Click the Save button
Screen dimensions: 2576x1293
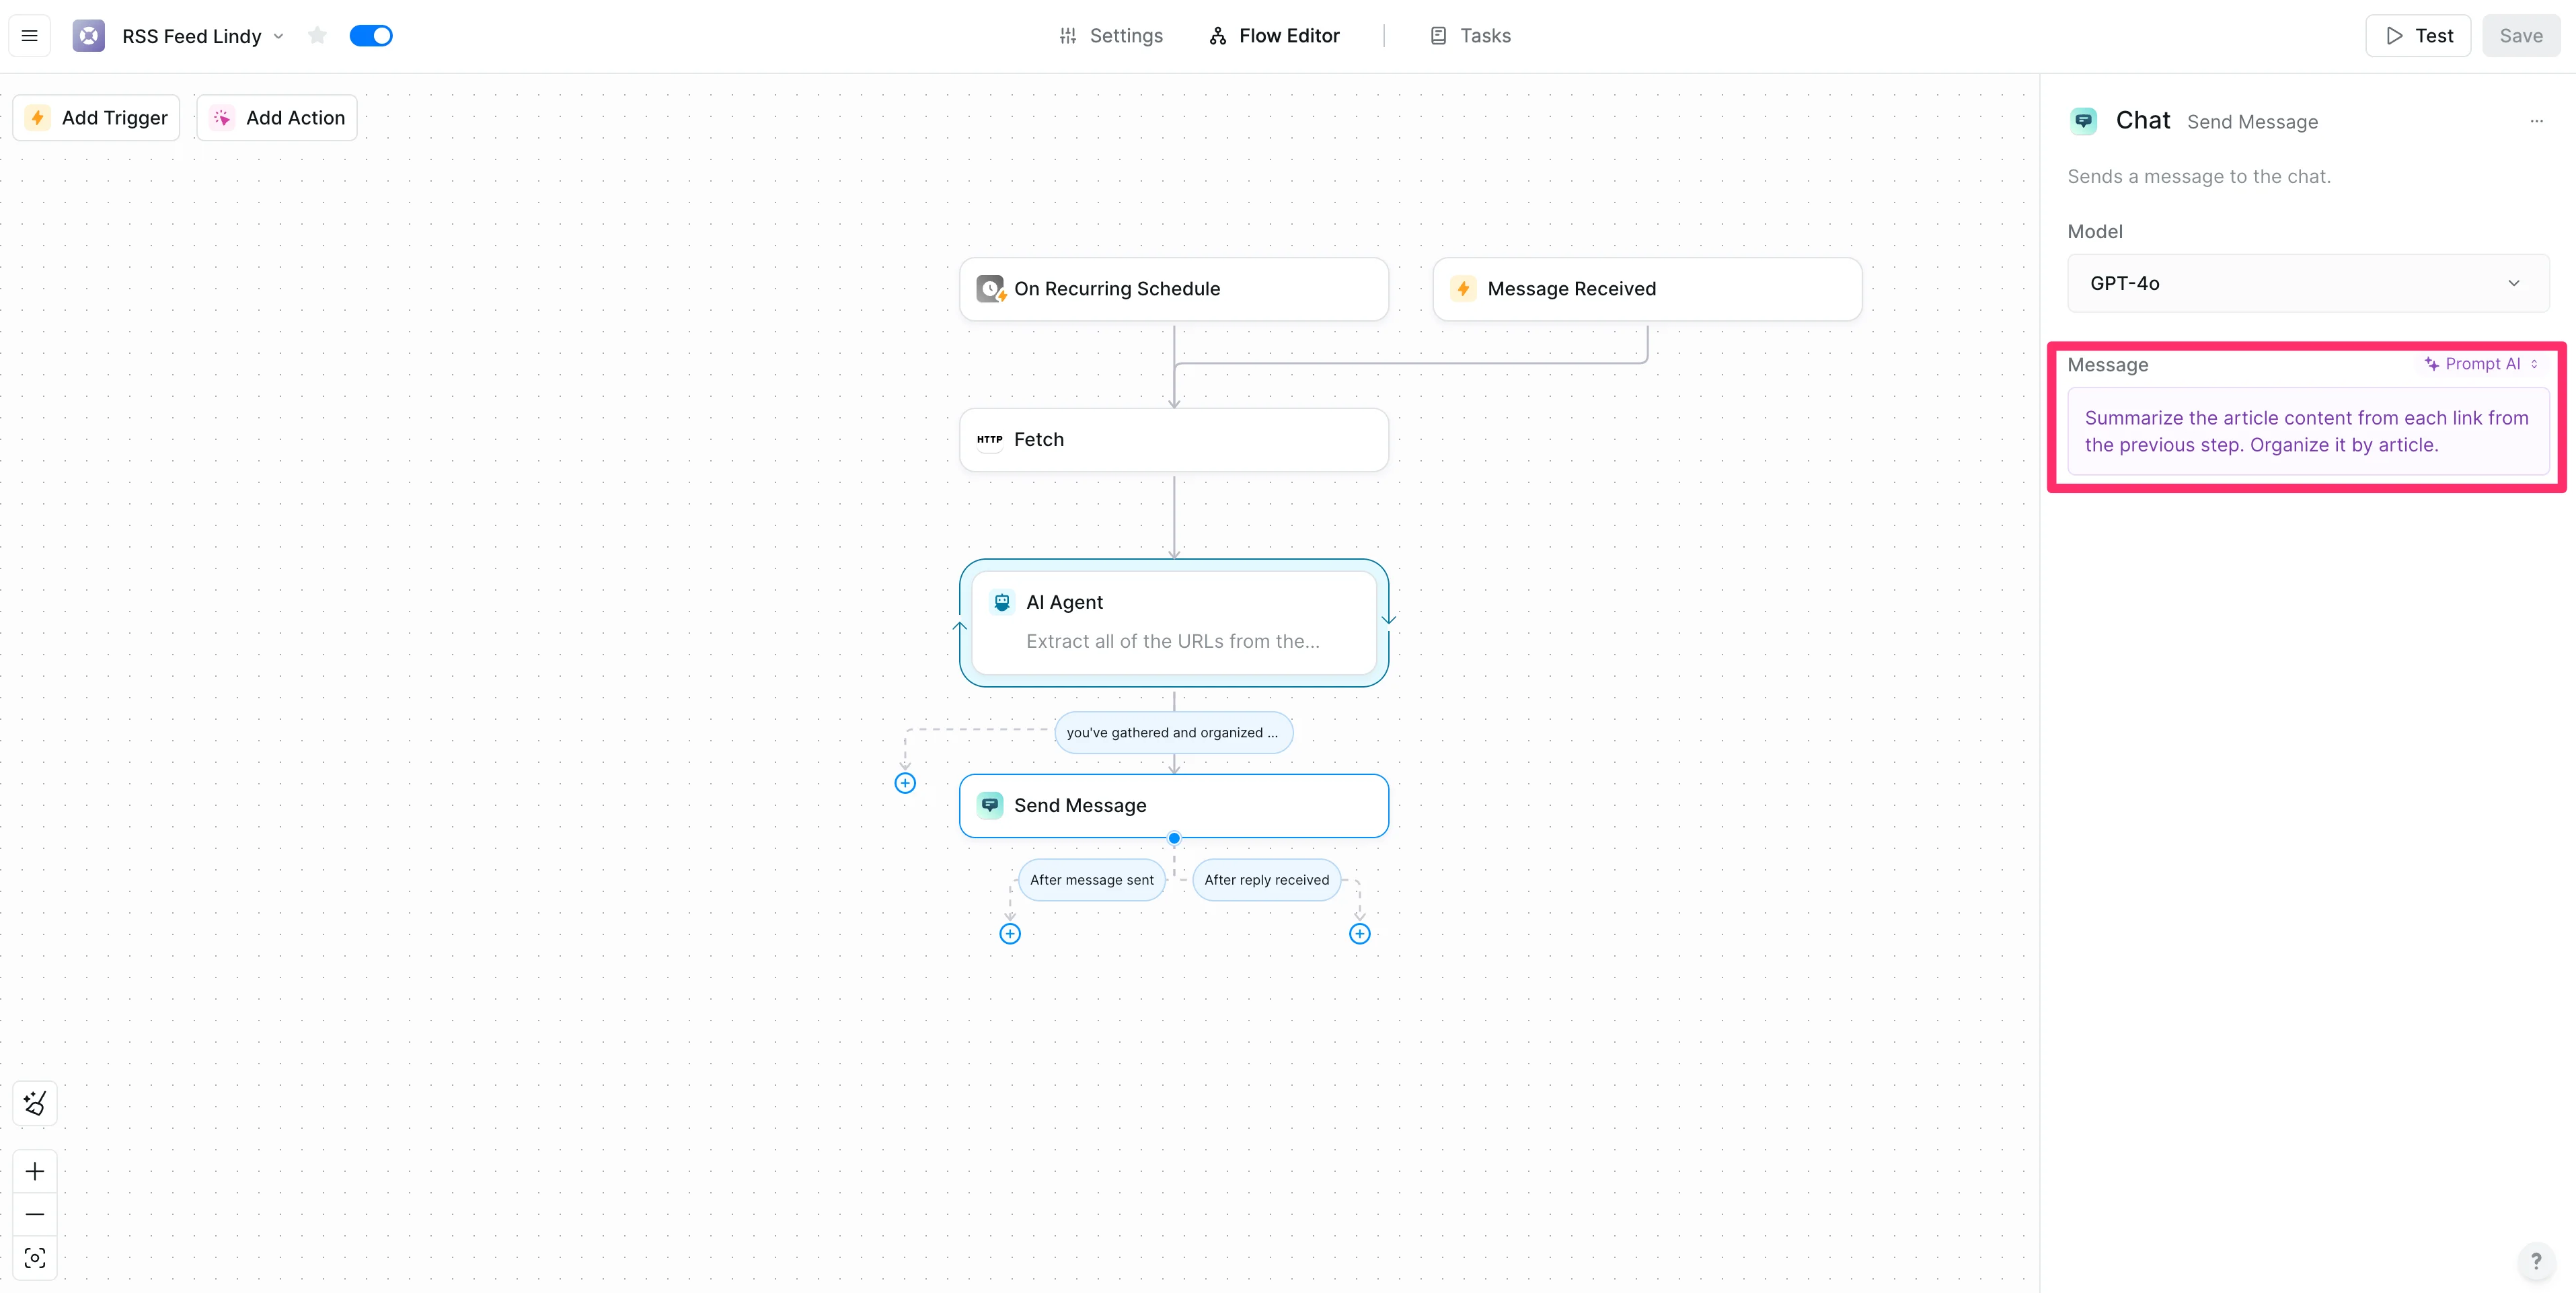2520,36
